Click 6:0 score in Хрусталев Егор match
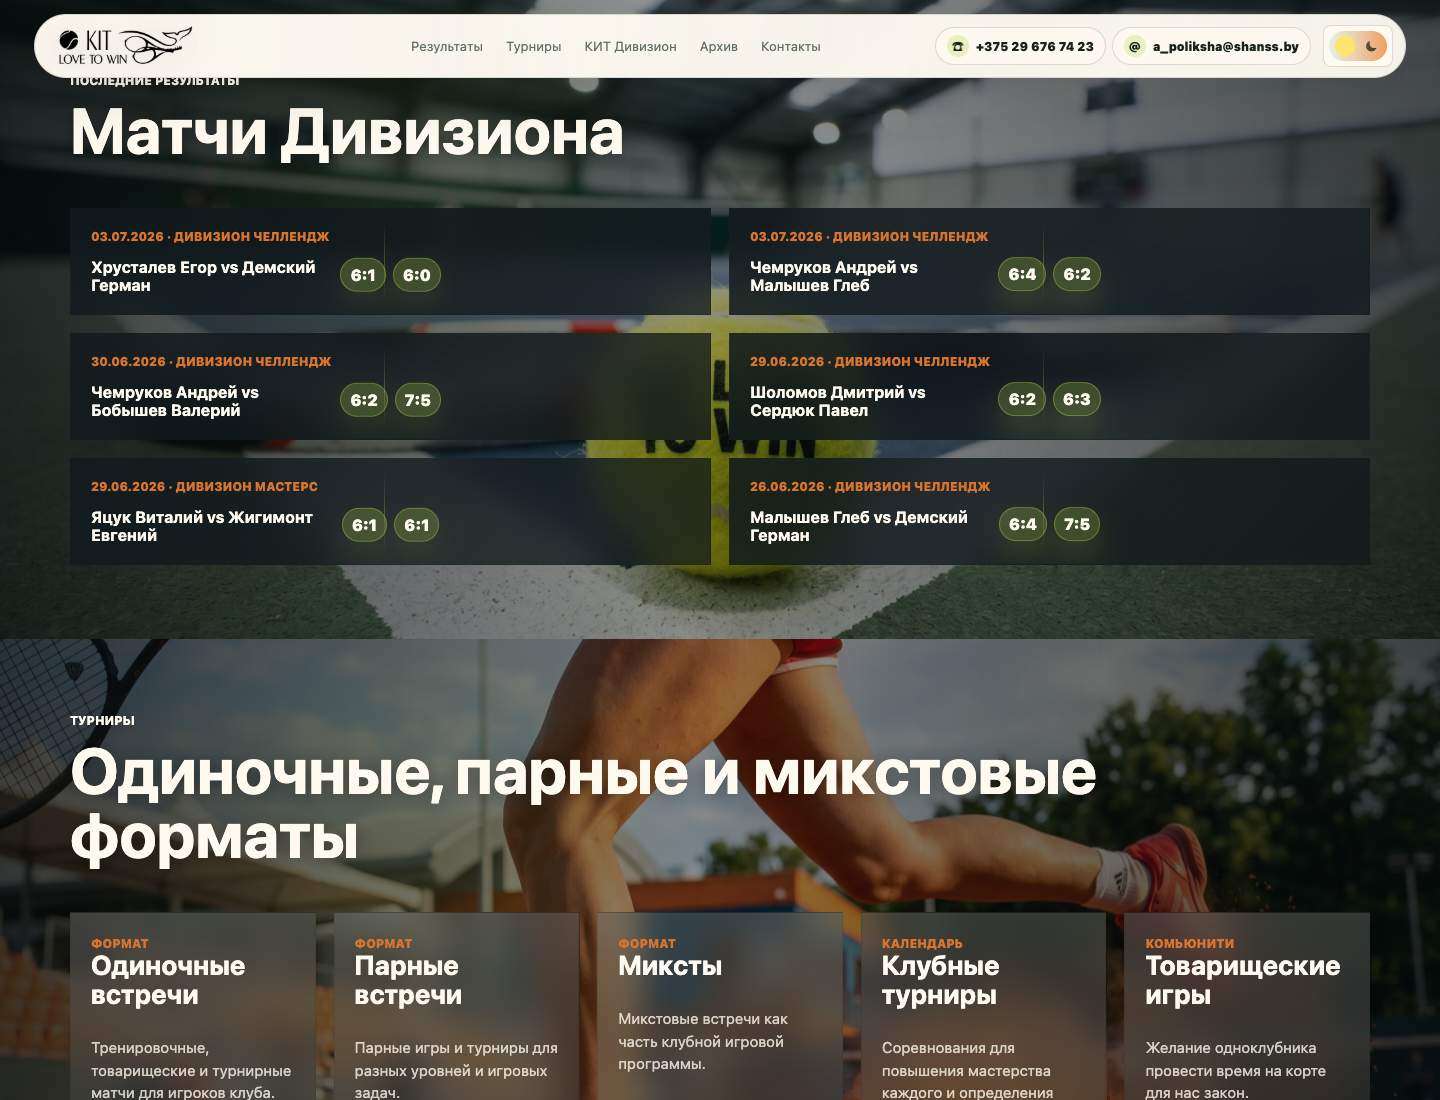The image size is (1440, 1100). point(417,275)
